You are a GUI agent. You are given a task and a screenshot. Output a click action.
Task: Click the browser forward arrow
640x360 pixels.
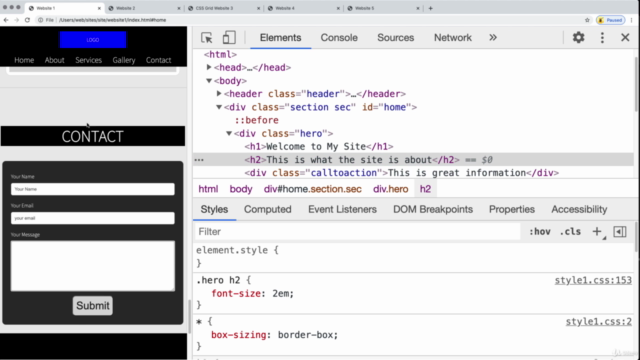(x=16, y=20)
